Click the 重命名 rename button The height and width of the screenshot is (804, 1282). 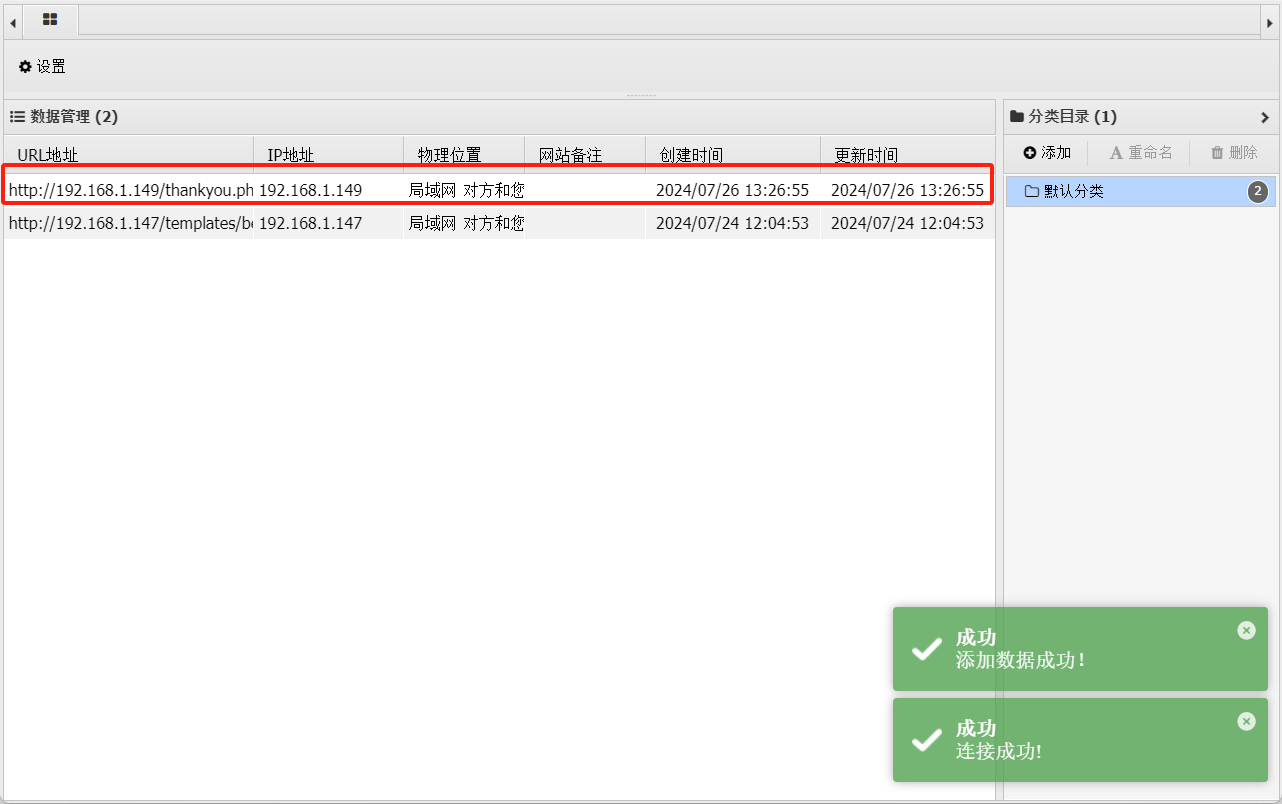tap(1141, 153)
